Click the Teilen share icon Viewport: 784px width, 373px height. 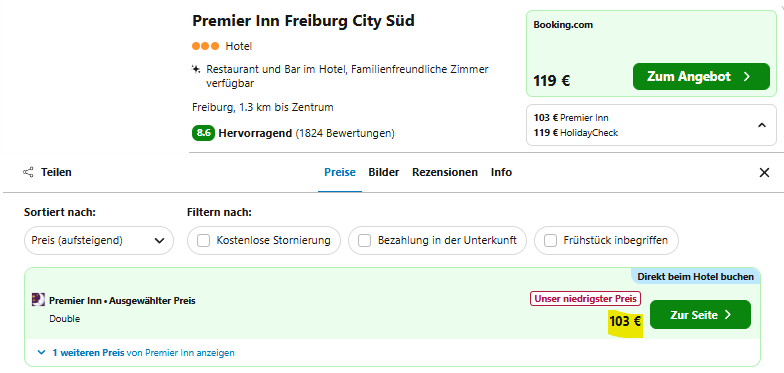[28, 172]
